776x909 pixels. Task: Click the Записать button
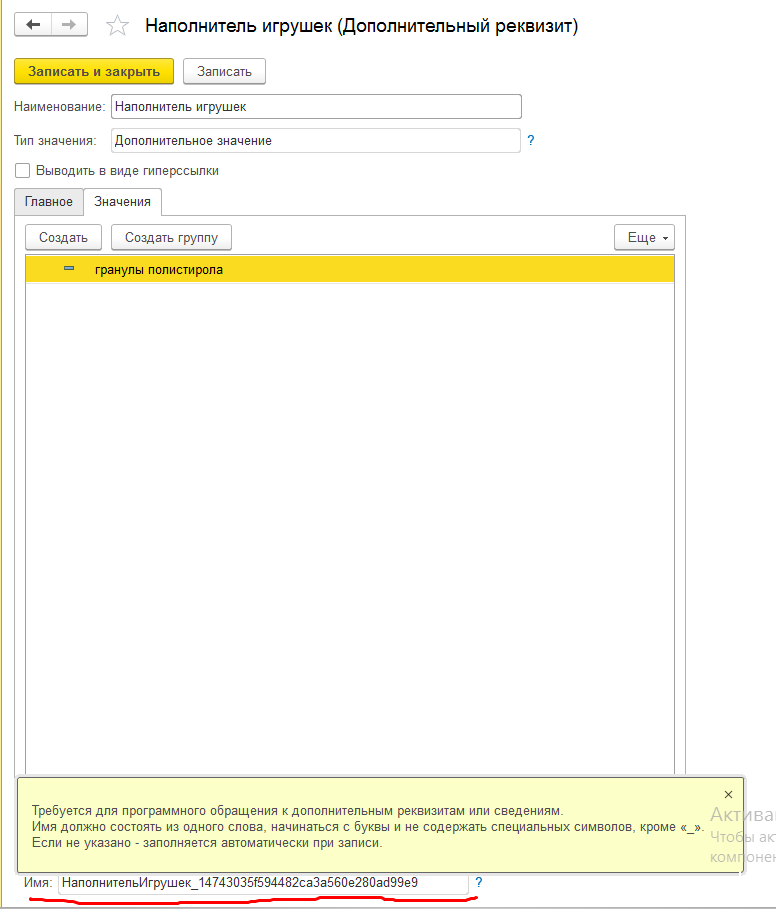(224, 71)
